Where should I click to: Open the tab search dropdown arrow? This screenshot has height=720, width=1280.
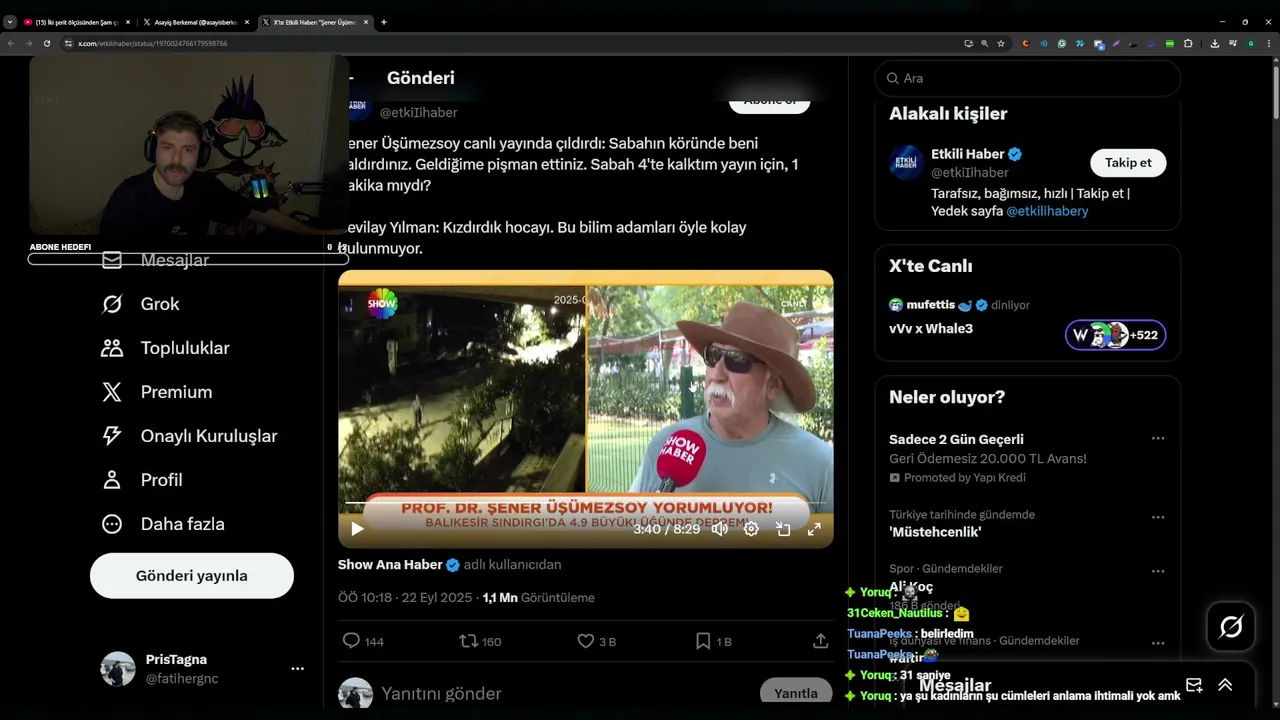(10, 22)
